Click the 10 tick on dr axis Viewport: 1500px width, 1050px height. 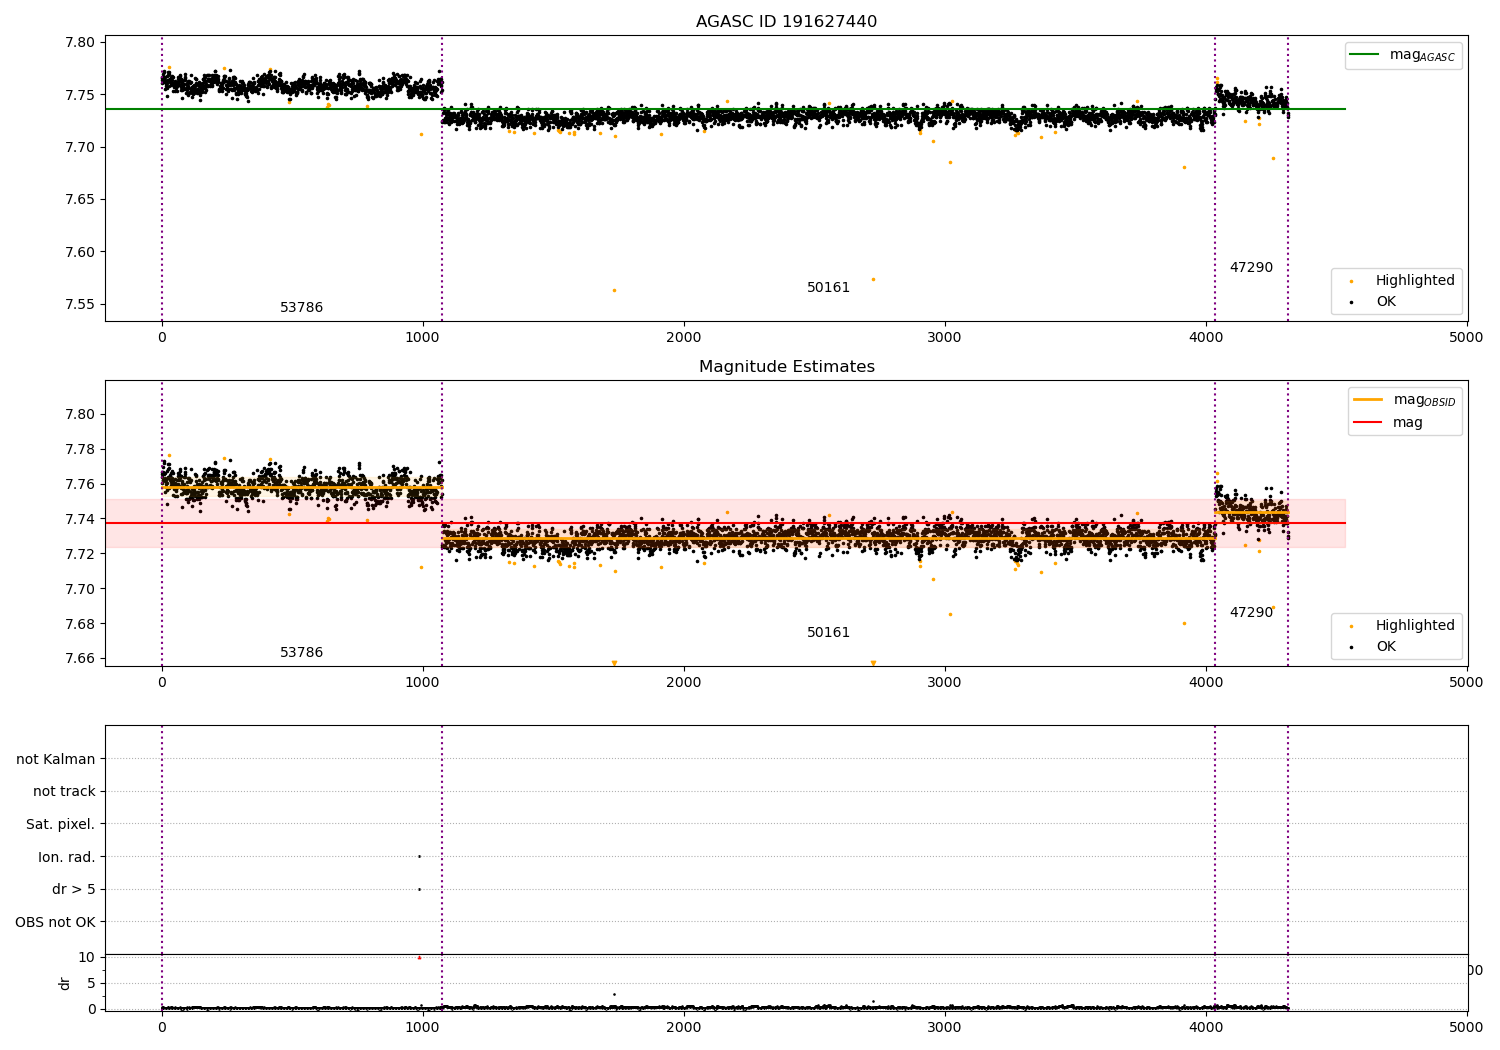coord(86,957)
